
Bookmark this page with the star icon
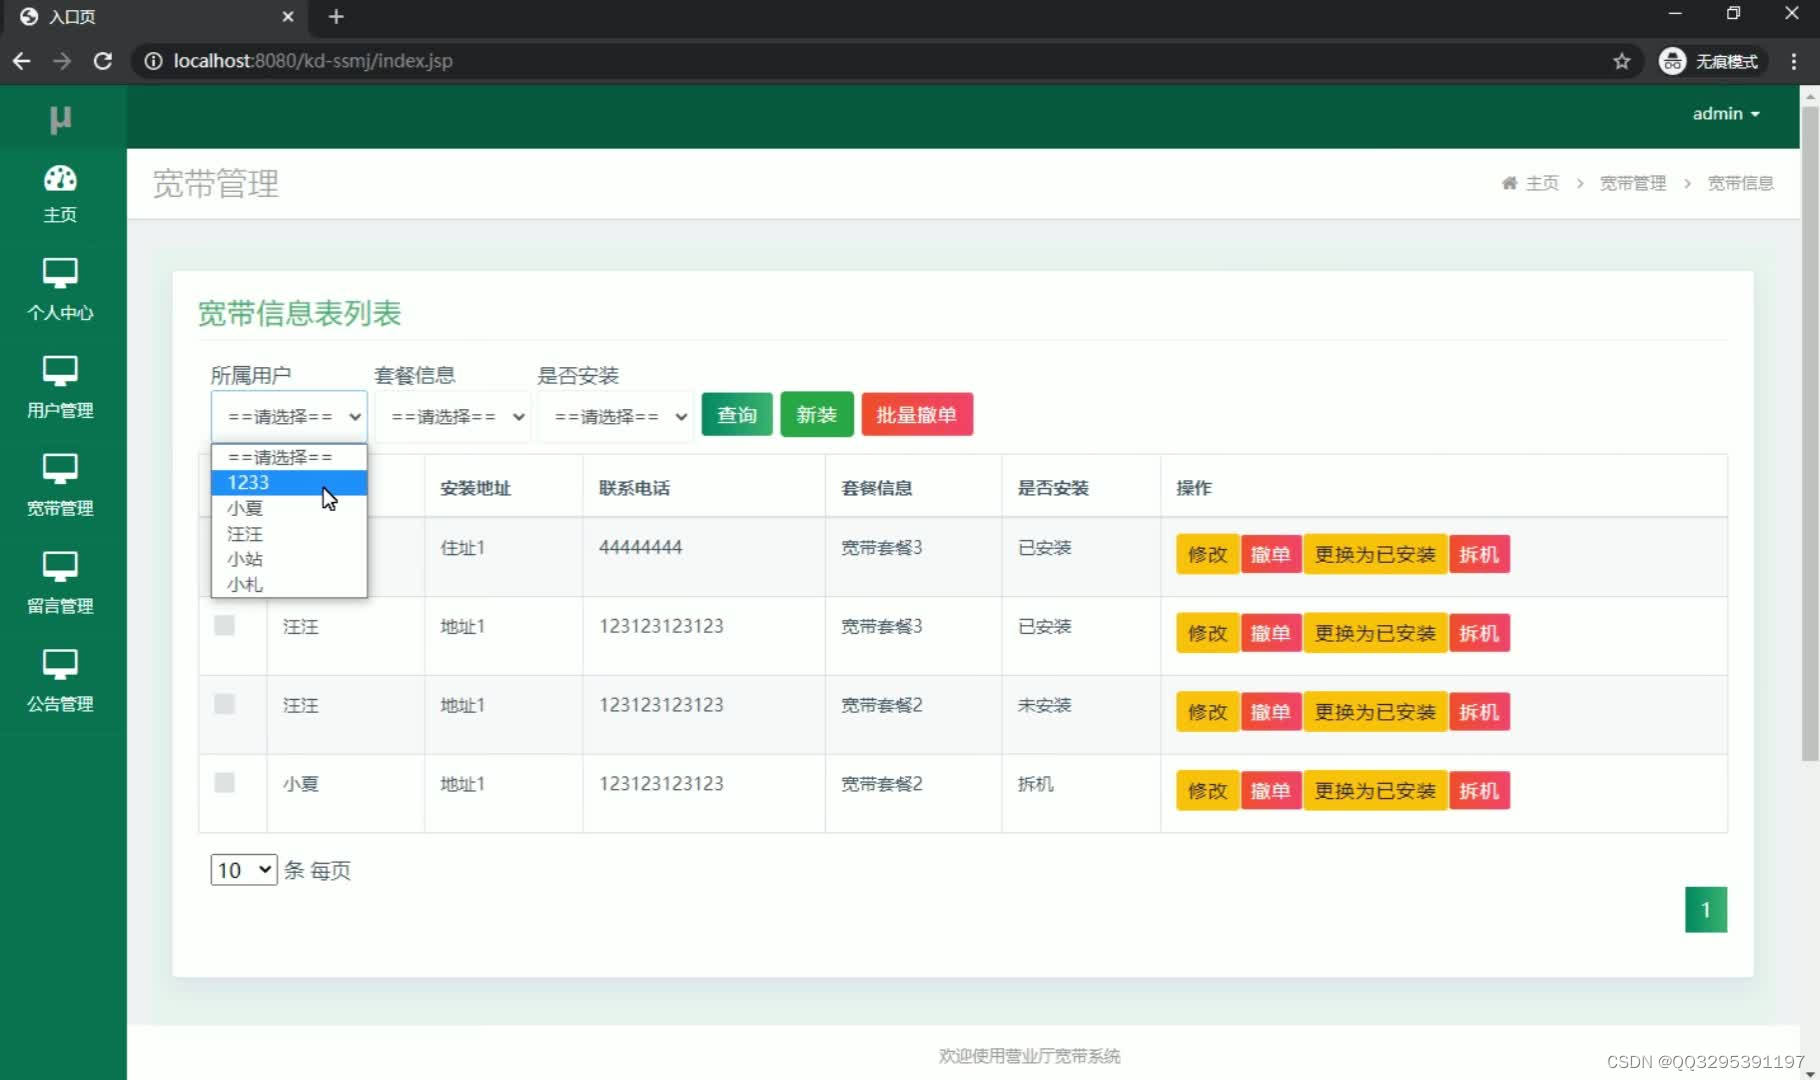point(1621,61)
